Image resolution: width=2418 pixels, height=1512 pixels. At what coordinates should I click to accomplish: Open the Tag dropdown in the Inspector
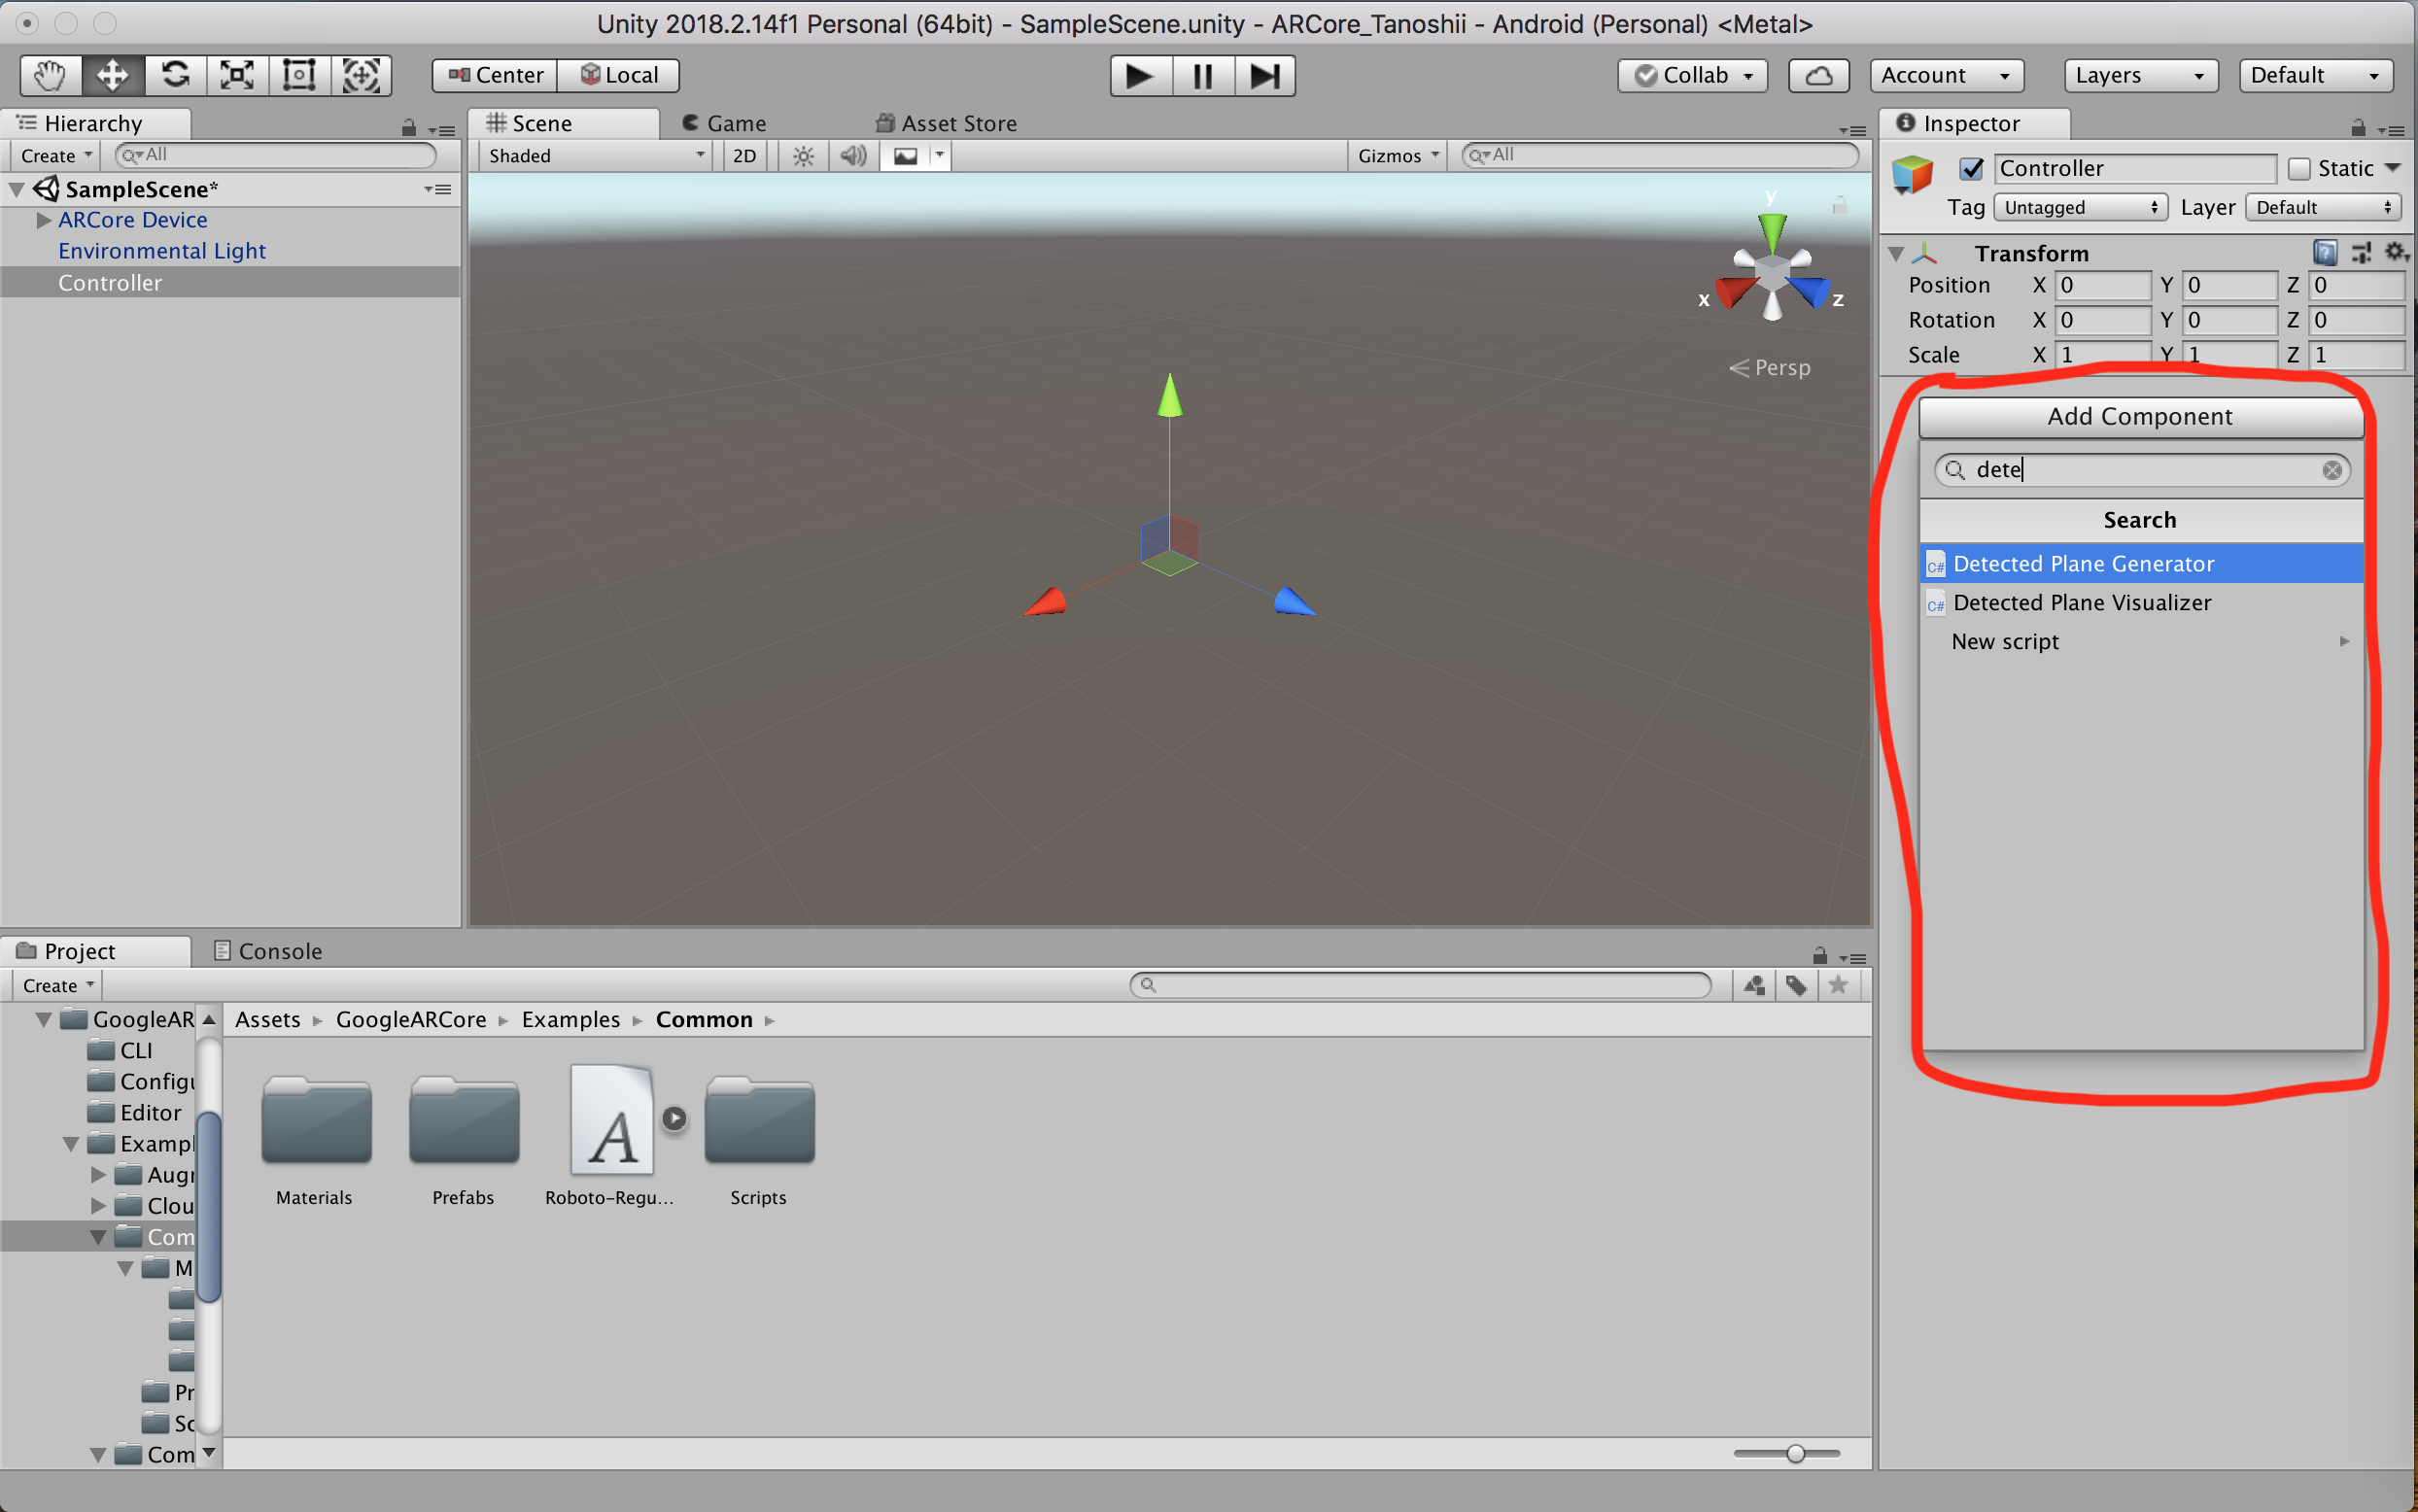pyautogui.click(x=2078, y=207)
